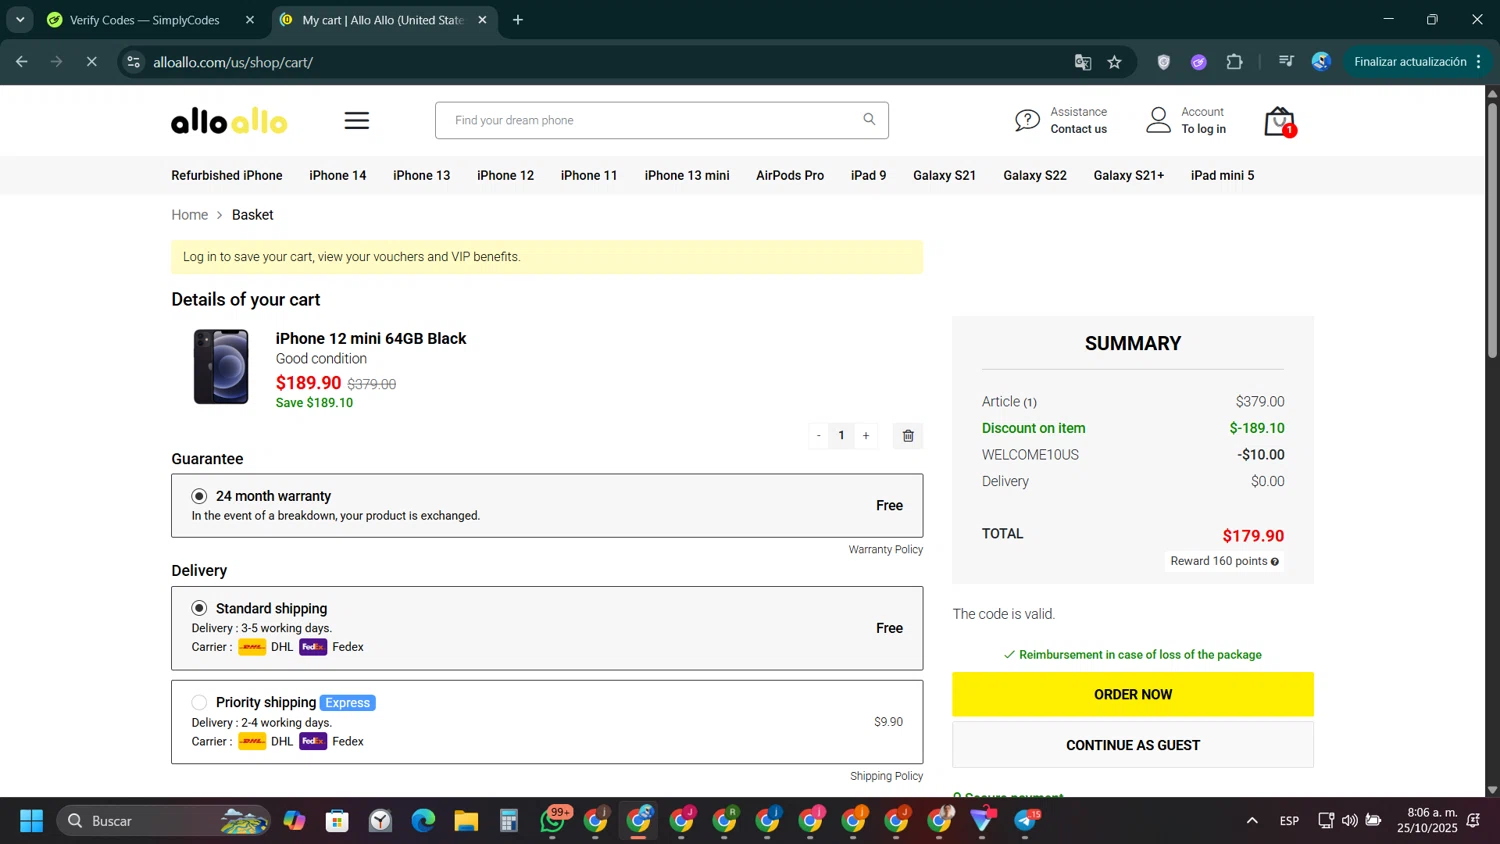This screenshot has height=844, width=1500.
Task: Show hidden system tray icons
Action: (1252, 821)
